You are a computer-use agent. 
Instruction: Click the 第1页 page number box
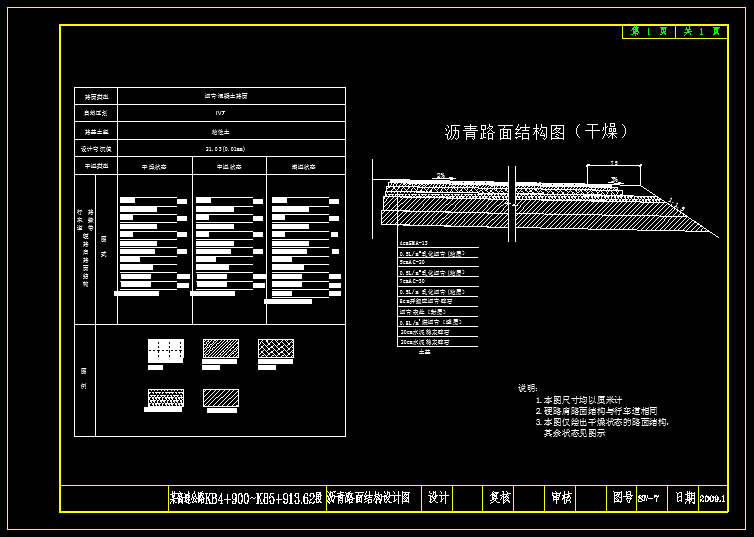[648, 32]
